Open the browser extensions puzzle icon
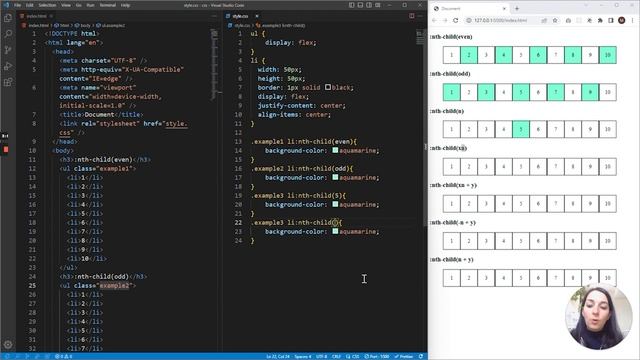 (600, 20)
